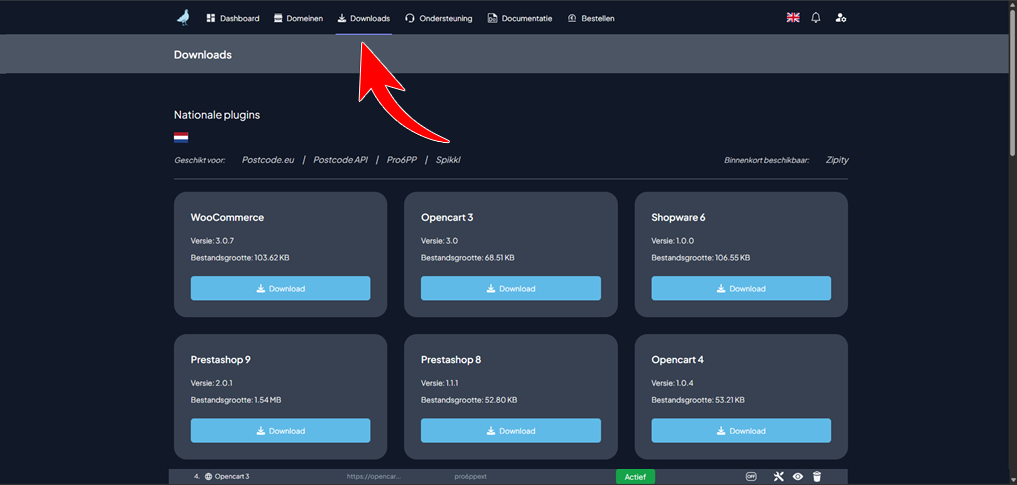Download the WooCommerce plugin
The image size is (1017, 485).
pyautogui.click(x=280, y=288)
